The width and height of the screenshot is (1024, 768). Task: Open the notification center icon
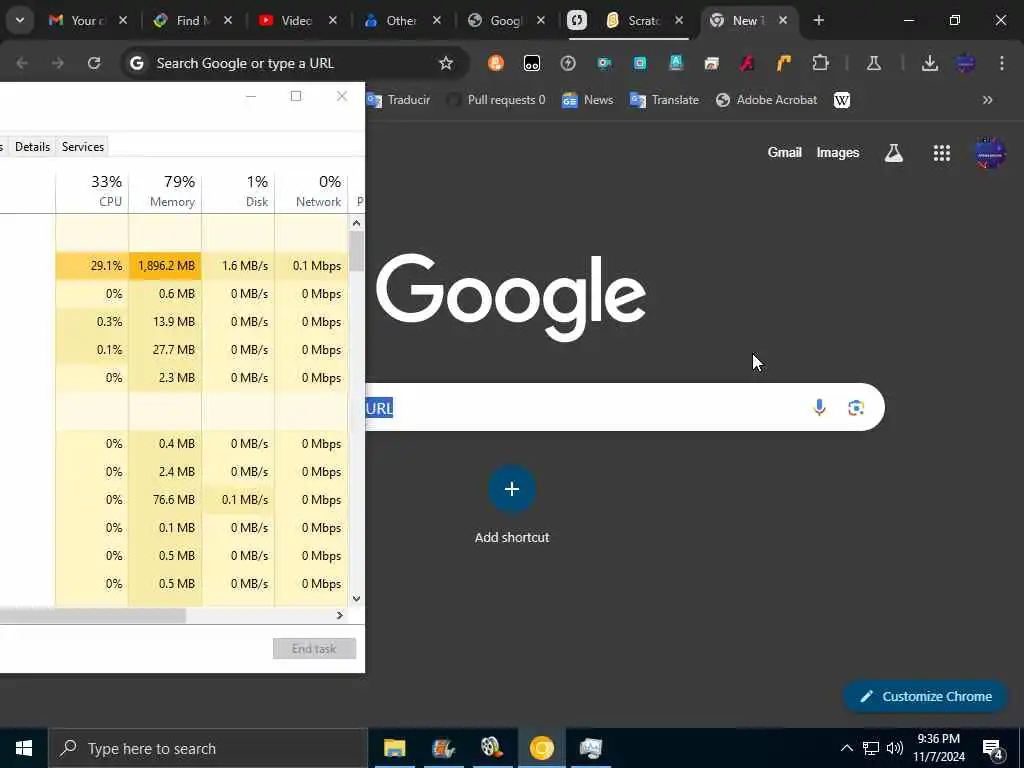point(993,749)
